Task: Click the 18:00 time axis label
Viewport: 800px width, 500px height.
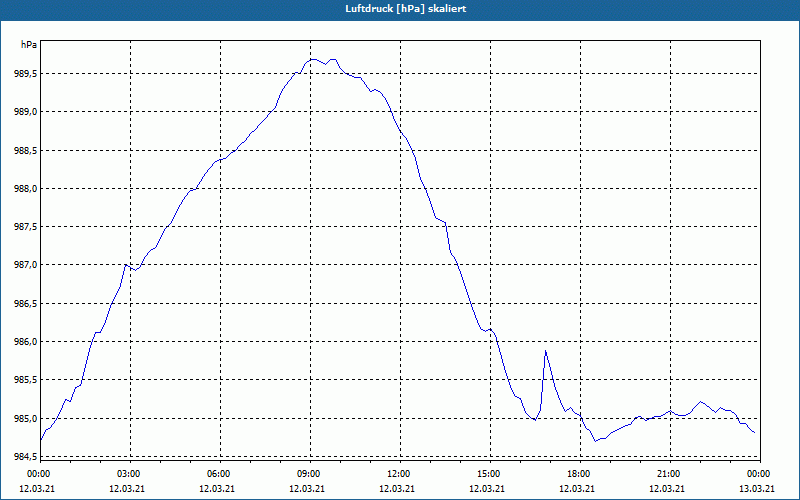Action: pos(578,474)
